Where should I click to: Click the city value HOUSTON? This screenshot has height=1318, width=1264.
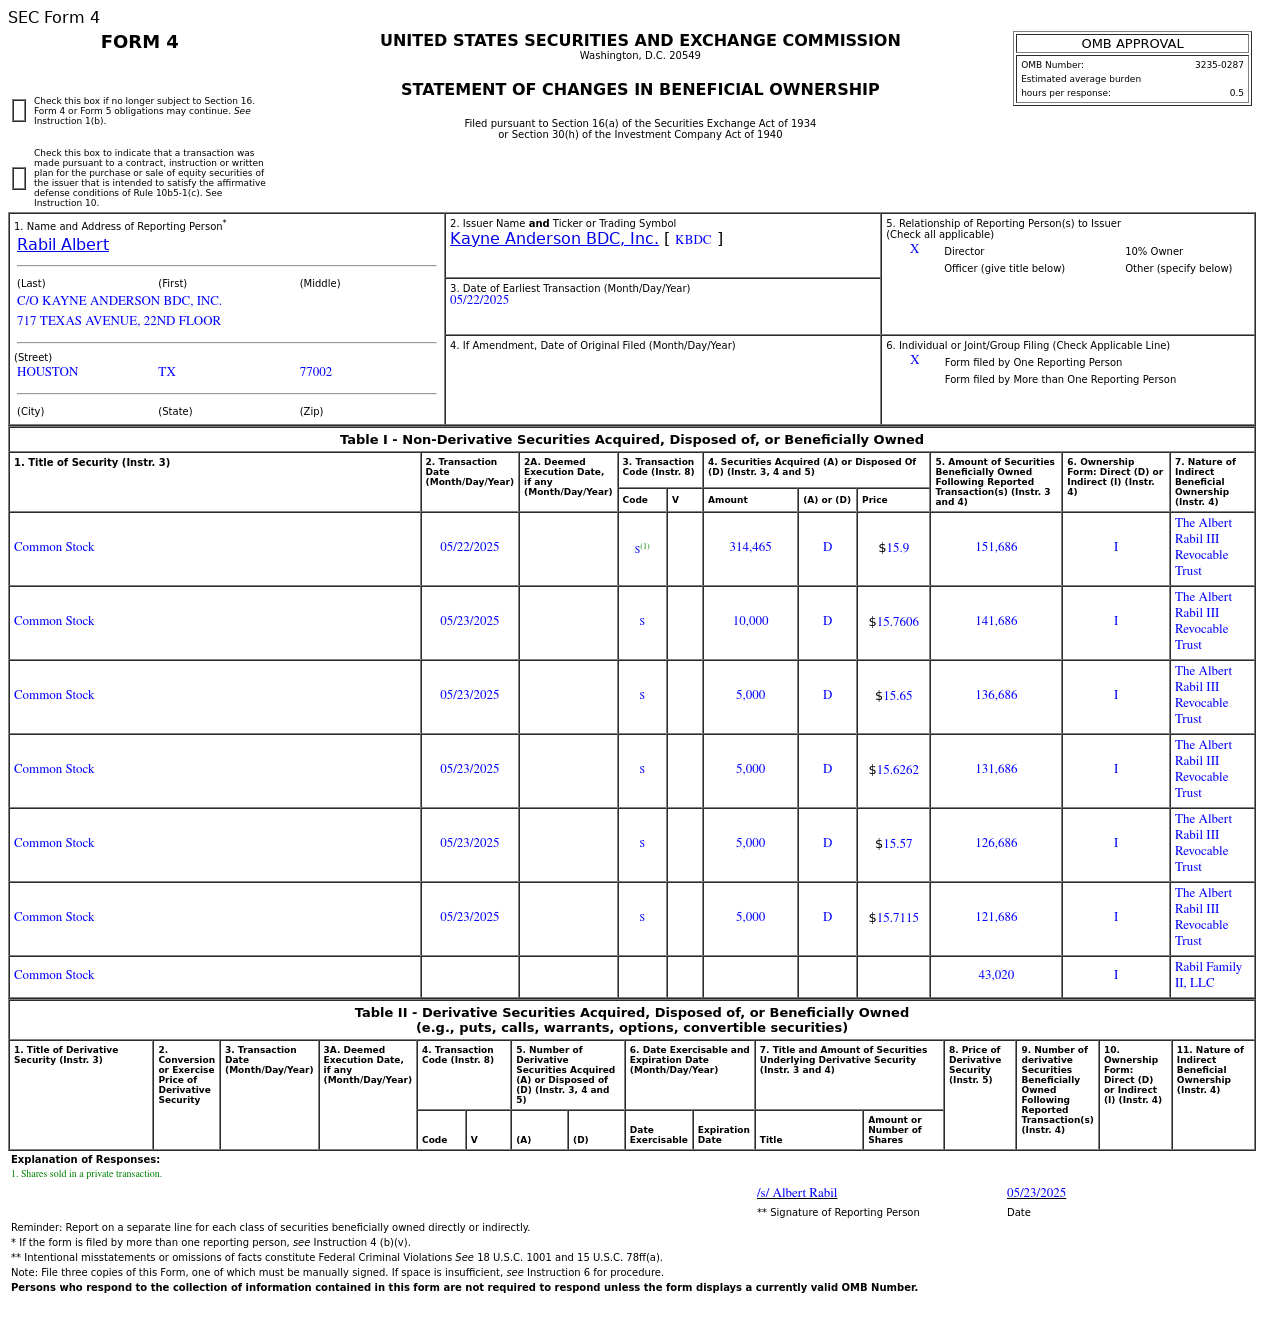pos(47,372)
